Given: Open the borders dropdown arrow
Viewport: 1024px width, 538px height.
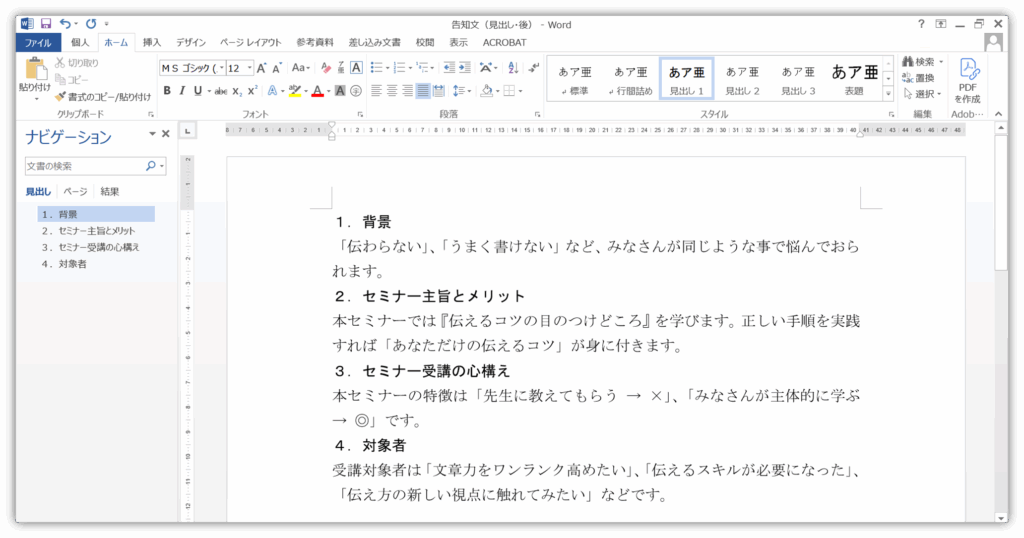Looking at the screenshot, I should [520, 91].
